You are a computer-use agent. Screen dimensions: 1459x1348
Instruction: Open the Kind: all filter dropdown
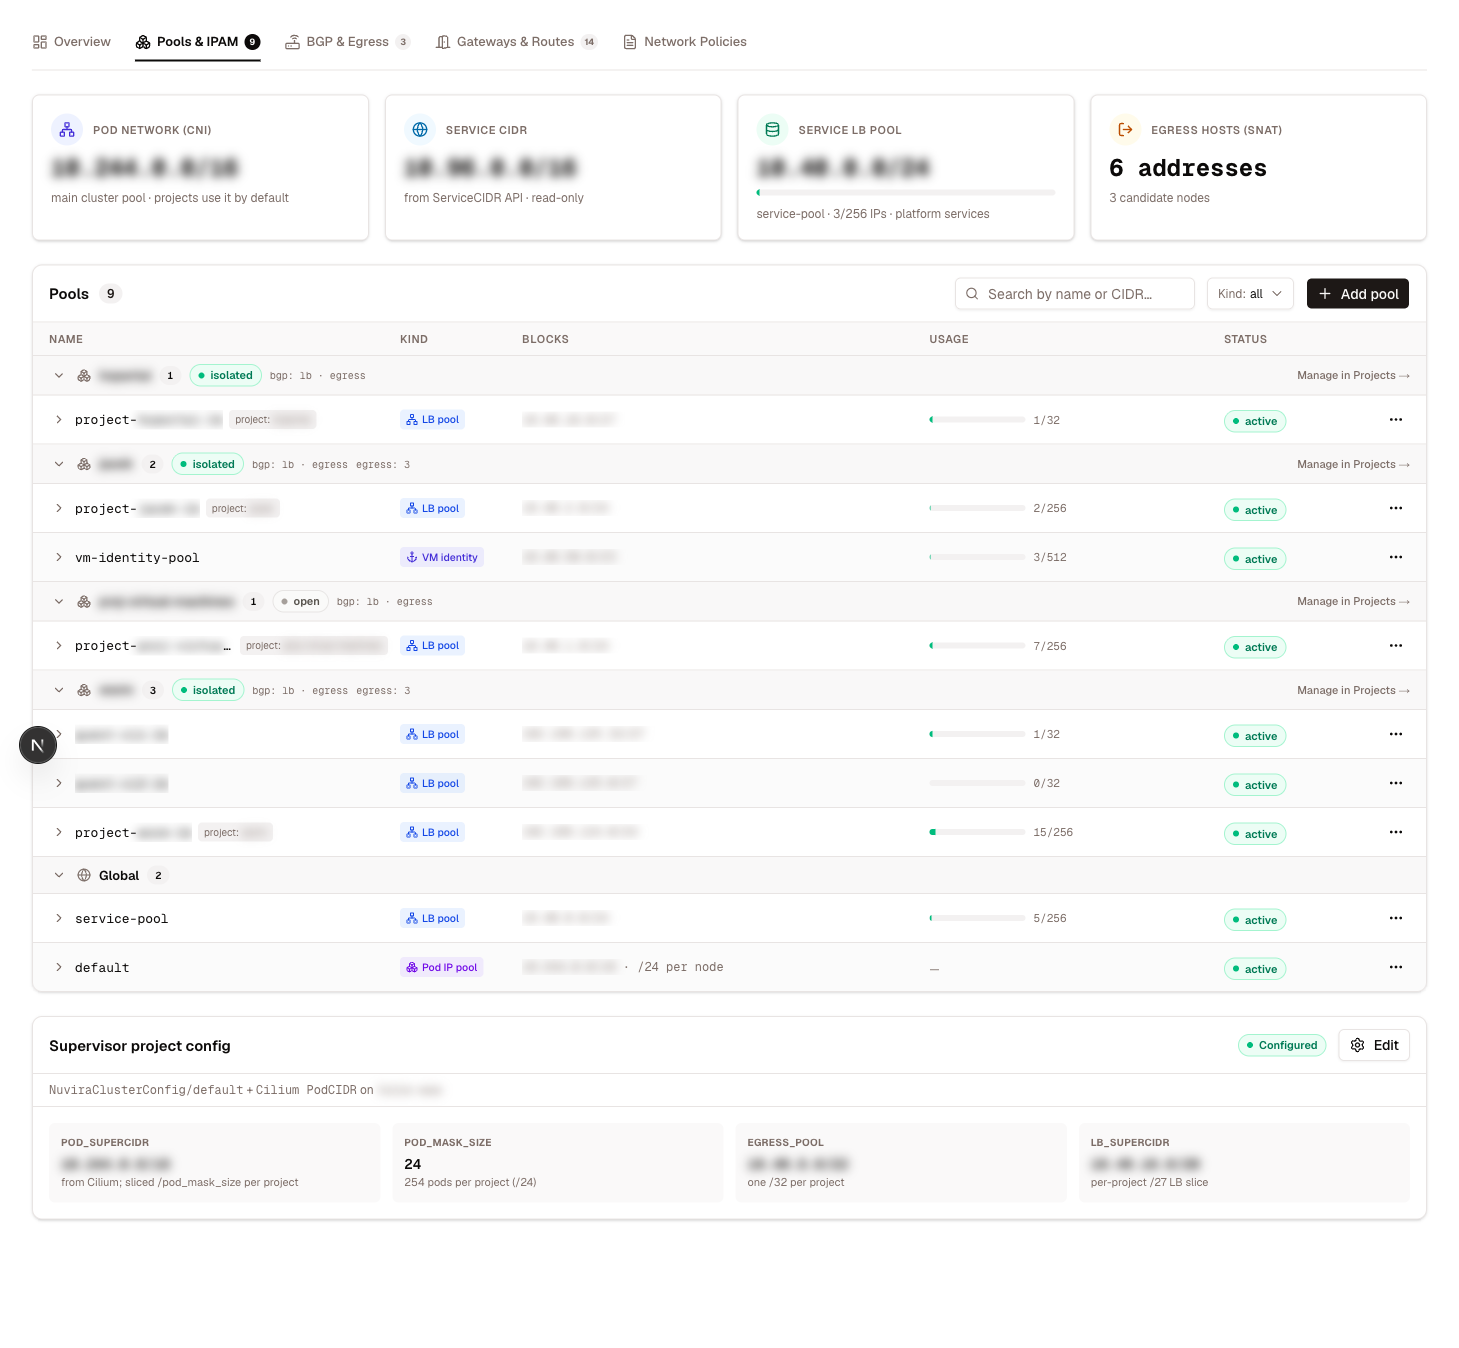pyautogui.click(x=1250, y=294)
